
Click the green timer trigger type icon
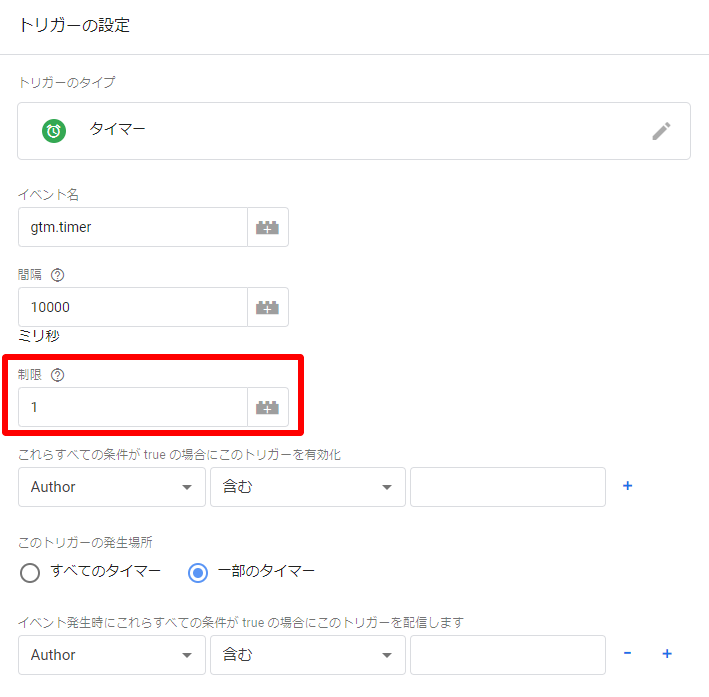54,131
